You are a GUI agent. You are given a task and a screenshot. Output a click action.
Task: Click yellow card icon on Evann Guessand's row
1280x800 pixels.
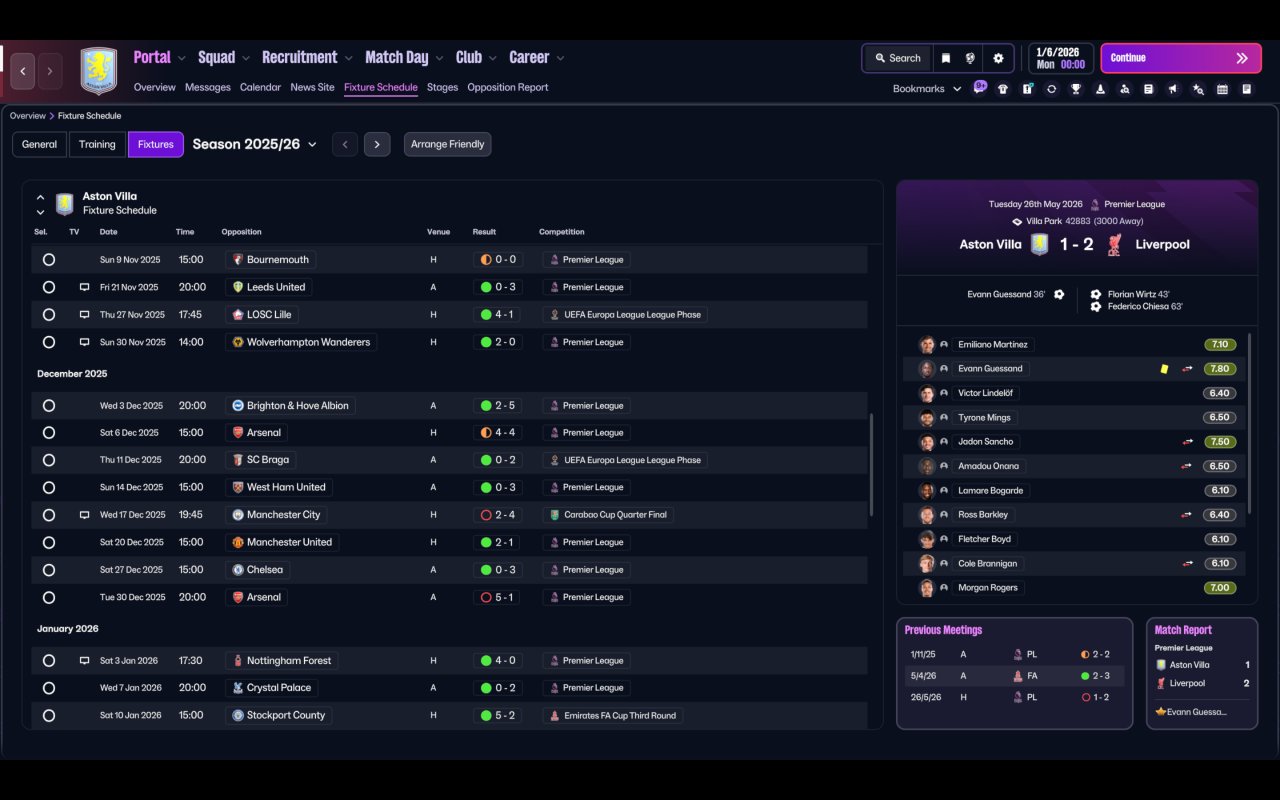[1164, 369]
